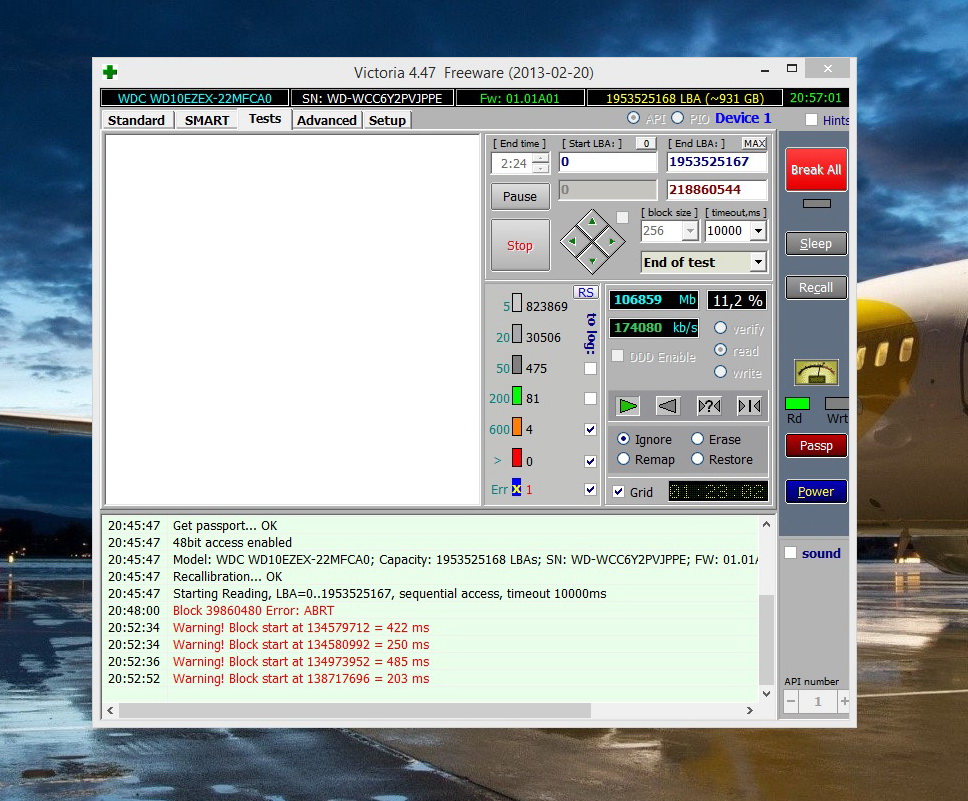This screenshot has height=801, width=968.
Task: Switch to the SMART tab
Action: pos(207,120)
